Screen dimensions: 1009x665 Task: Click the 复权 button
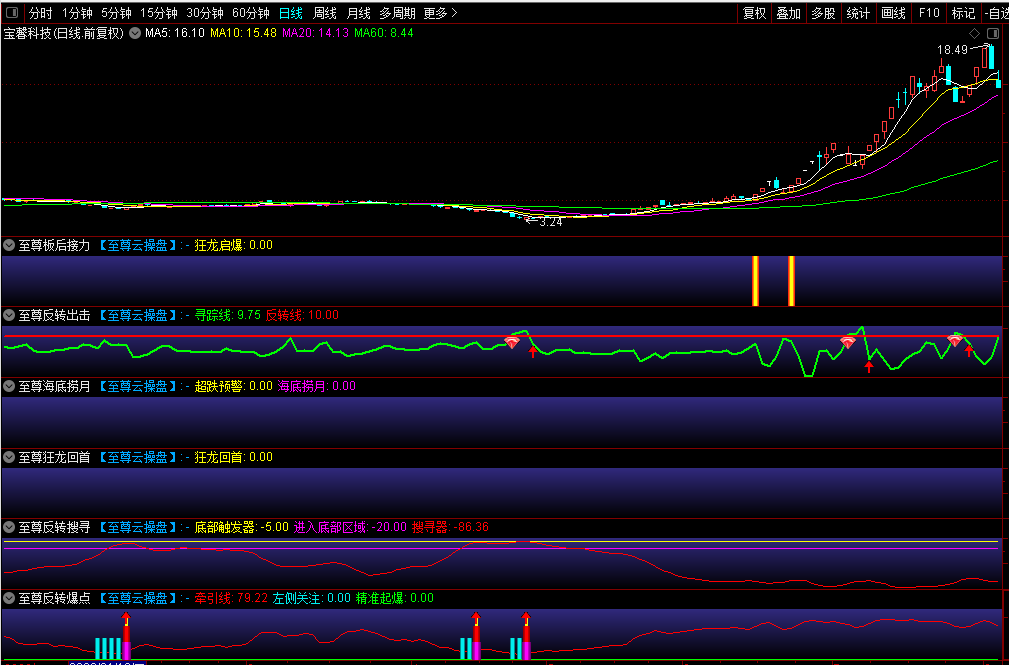754,13
